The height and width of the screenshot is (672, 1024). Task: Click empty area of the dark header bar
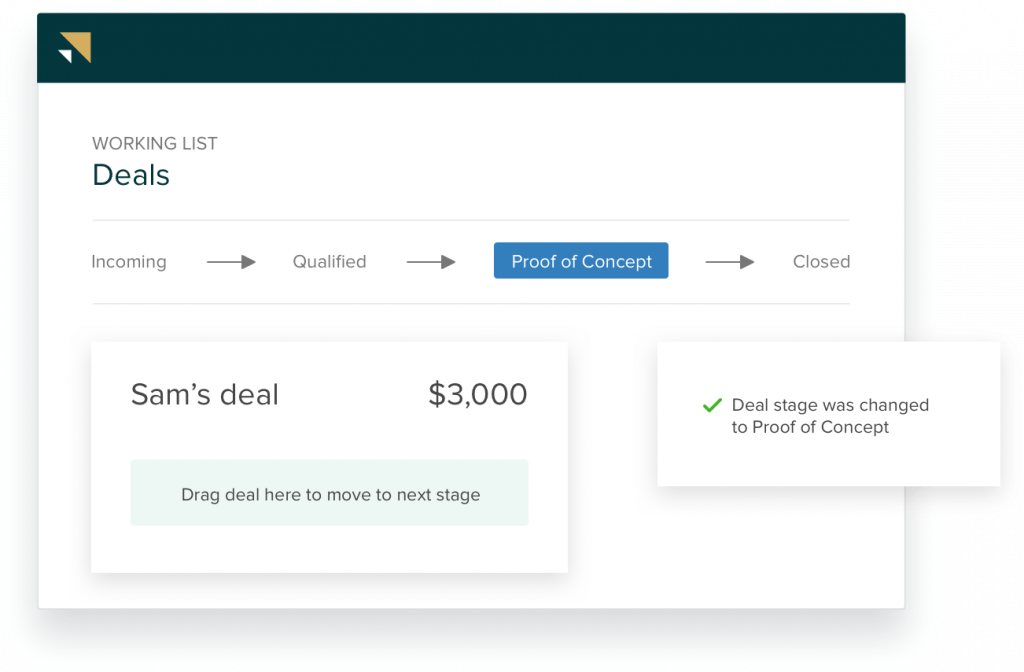click(500, 48)
